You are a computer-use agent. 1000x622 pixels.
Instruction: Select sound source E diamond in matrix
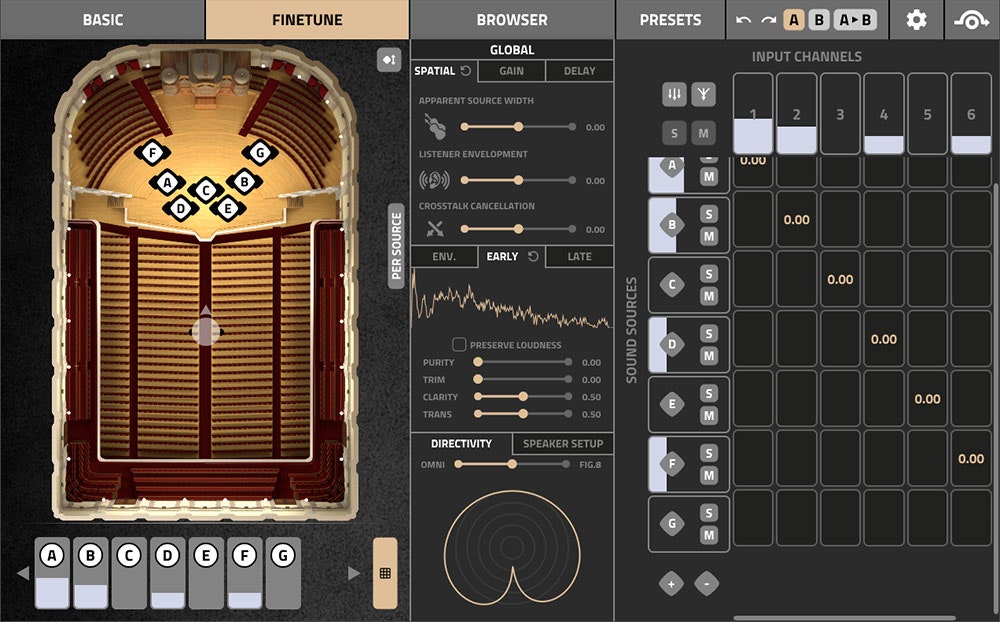click(672, 404)
